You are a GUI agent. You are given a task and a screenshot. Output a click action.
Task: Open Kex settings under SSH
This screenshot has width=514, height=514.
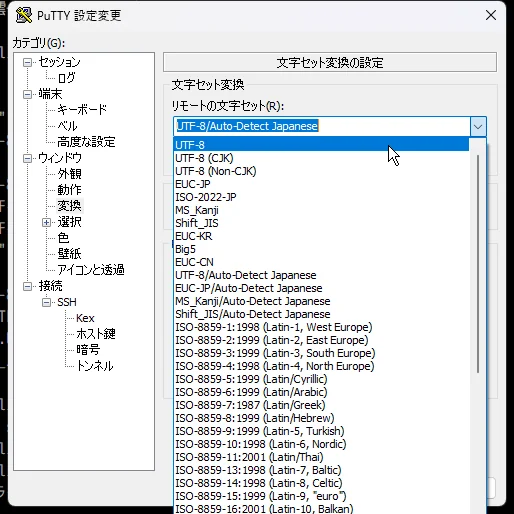click(x=85, y=318)
